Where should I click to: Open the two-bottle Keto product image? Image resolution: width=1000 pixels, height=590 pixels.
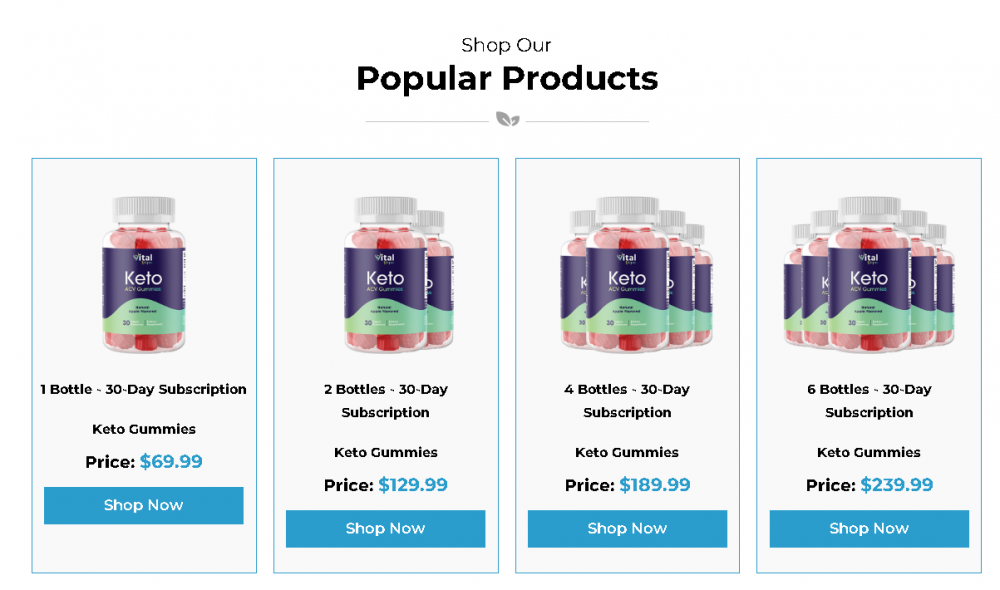tap(399, 274)
